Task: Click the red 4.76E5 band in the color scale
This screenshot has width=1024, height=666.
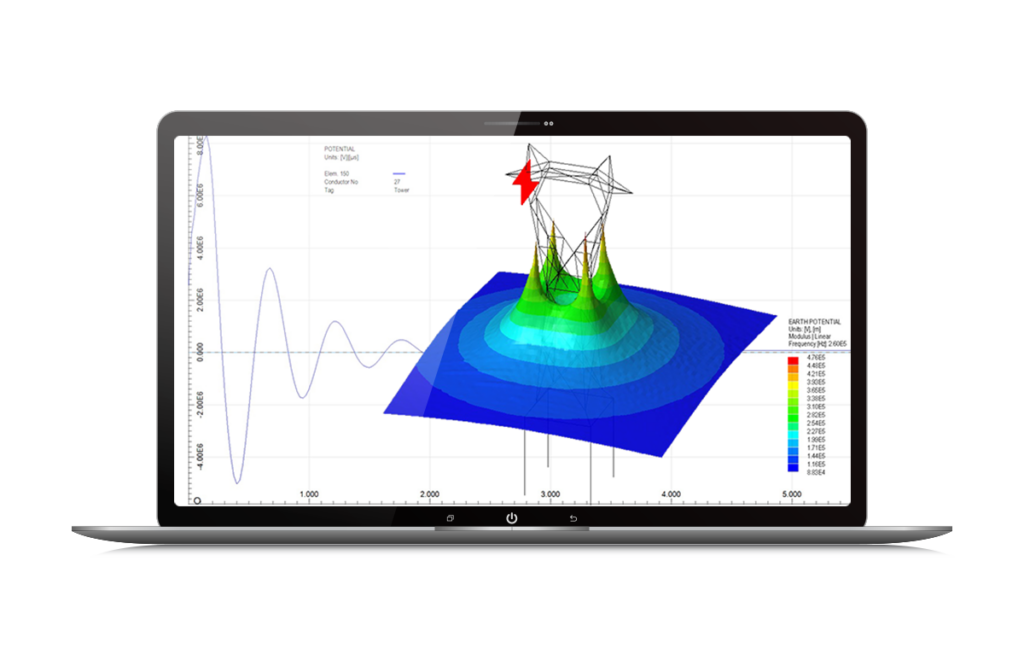Action: (x=793, y=359)
